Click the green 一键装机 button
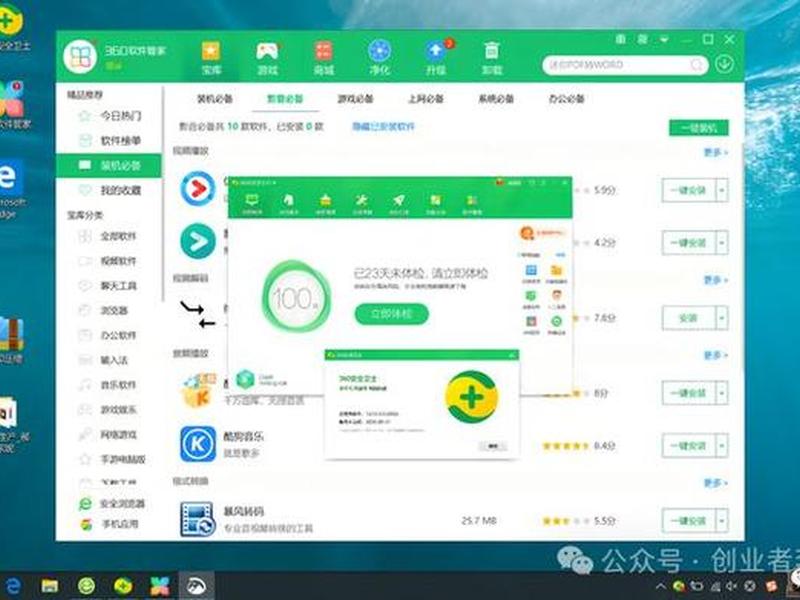The height and width of the screenshot is (600, 800). pyautogui.click(x=698, y=128)
